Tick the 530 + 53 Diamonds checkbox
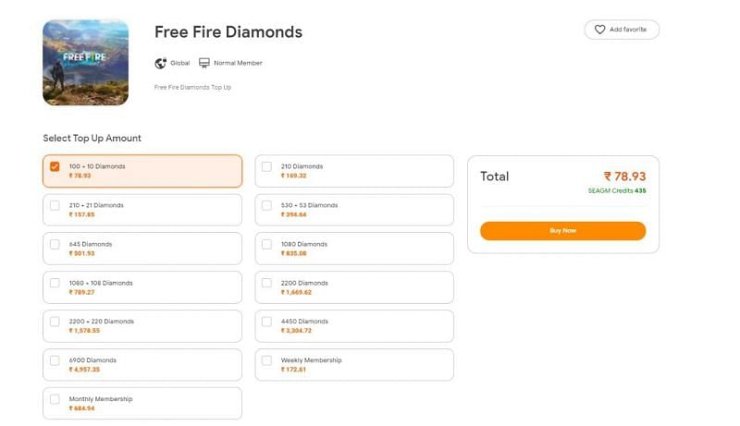The width and height of the screenshot is (740, 426). click(267, 206)
